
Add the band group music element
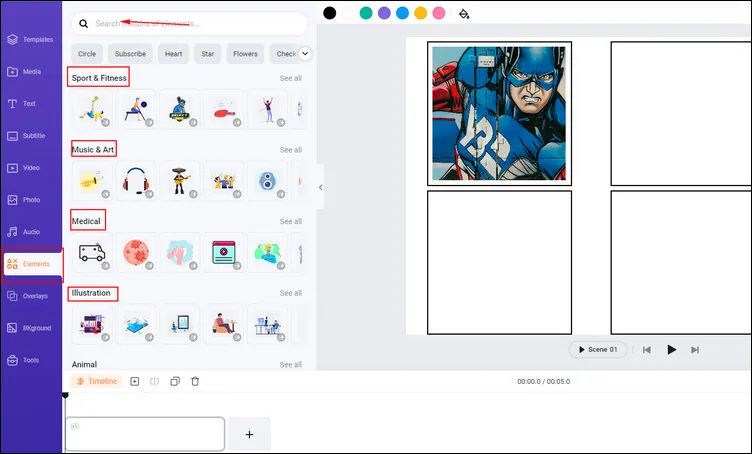(x=223, y=181)
